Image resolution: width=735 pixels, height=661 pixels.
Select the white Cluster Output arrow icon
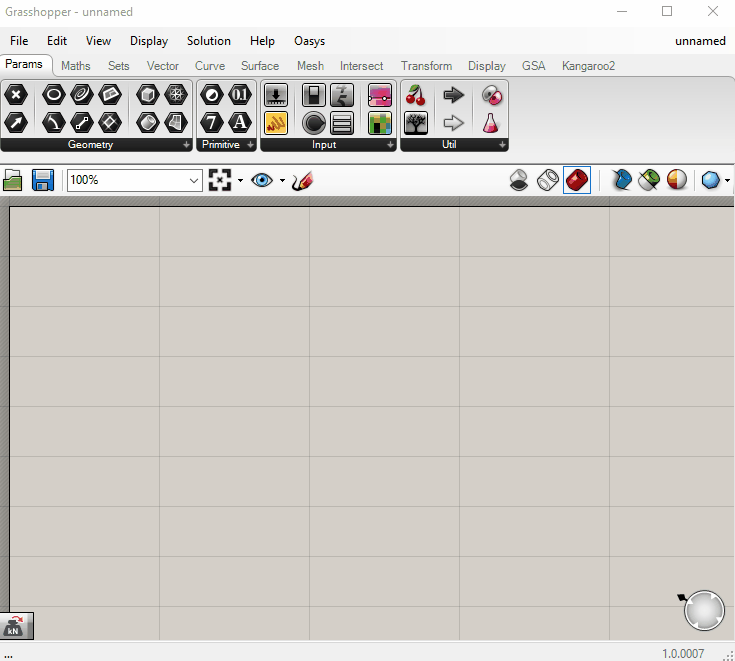point(453,123)
